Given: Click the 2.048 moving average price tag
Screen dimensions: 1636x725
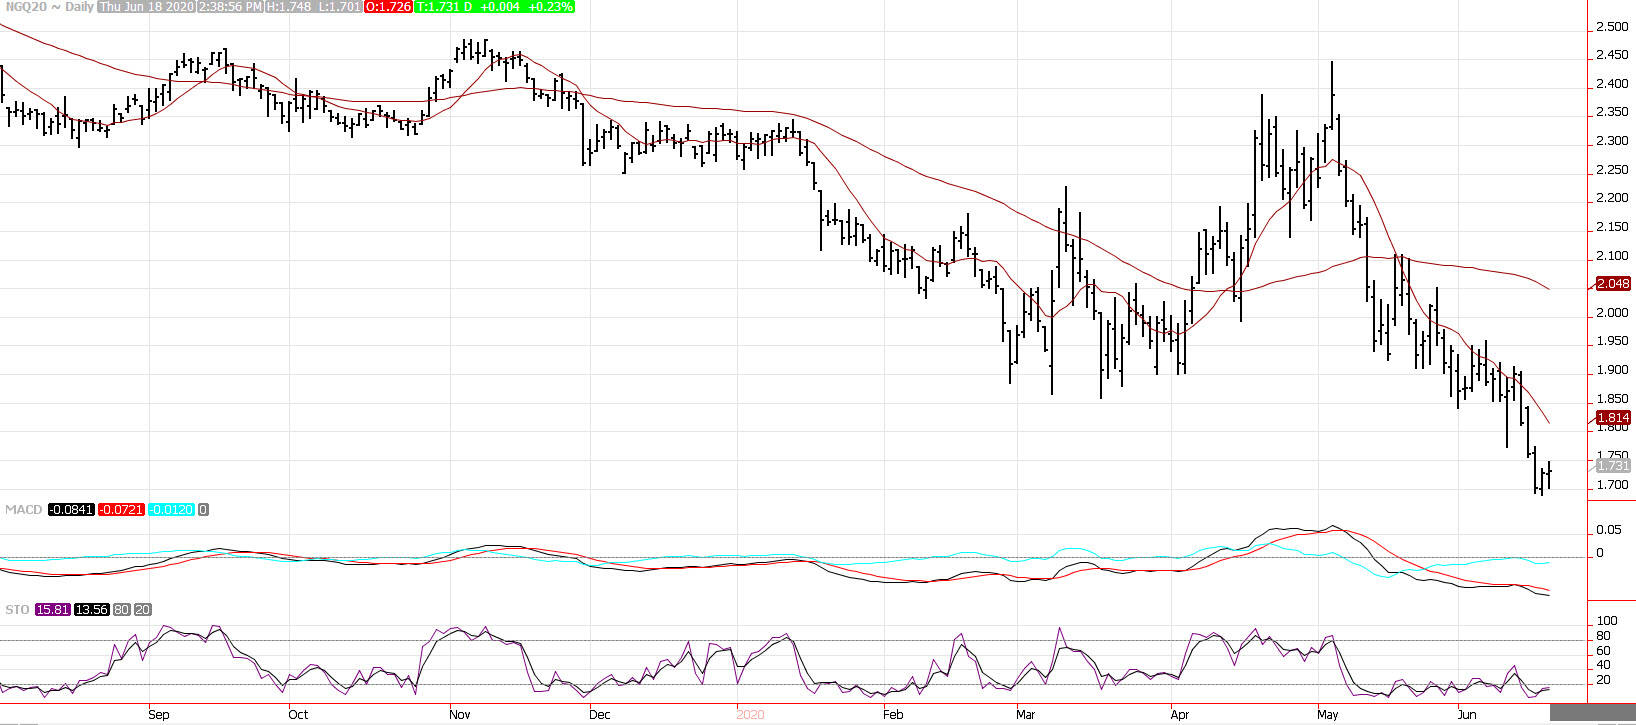Looking at the screenshot, I should point(1613,284).
